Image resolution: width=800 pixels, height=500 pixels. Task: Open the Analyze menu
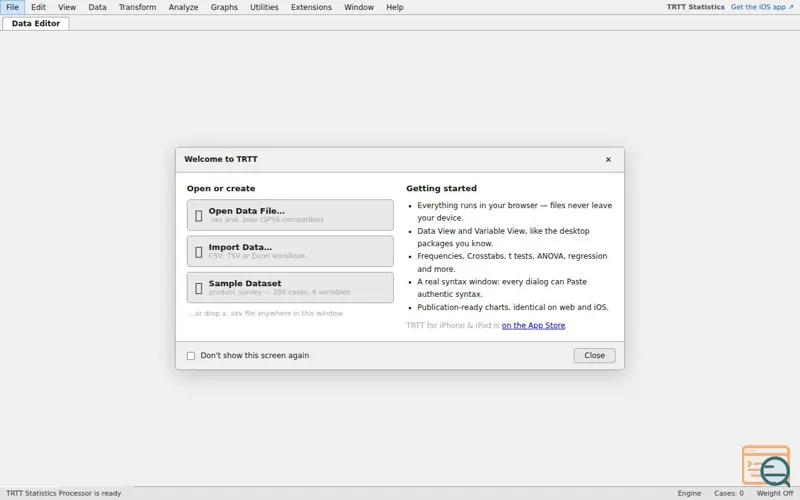[x=183, y=7]
